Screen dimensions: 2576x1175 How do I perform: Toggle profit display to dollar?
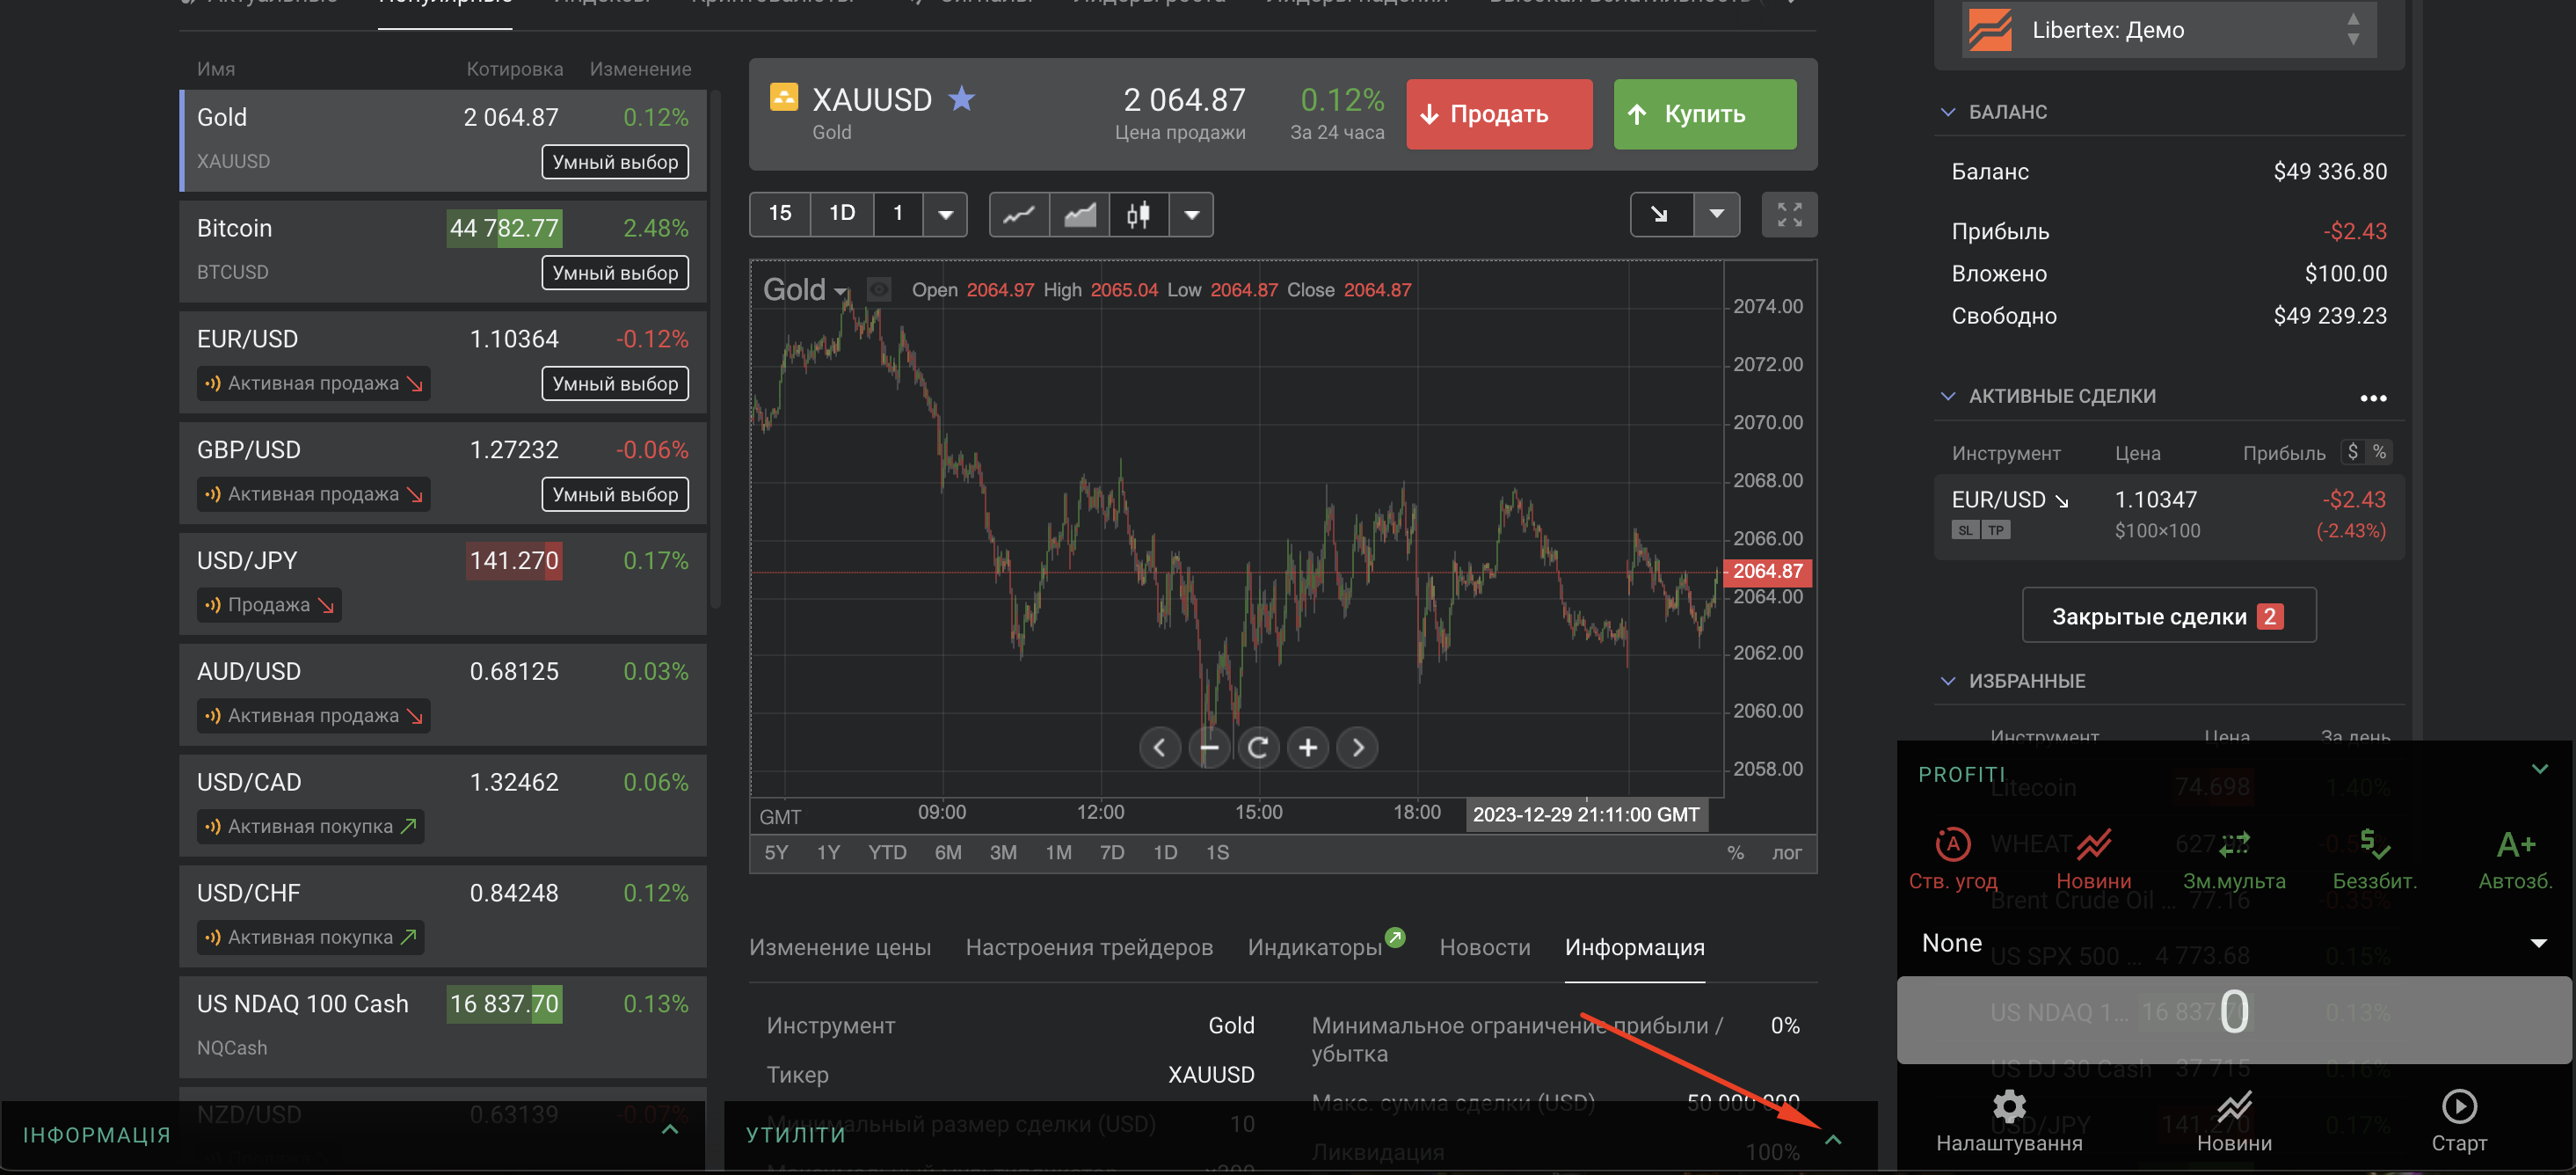click(x=2353, y=452)
